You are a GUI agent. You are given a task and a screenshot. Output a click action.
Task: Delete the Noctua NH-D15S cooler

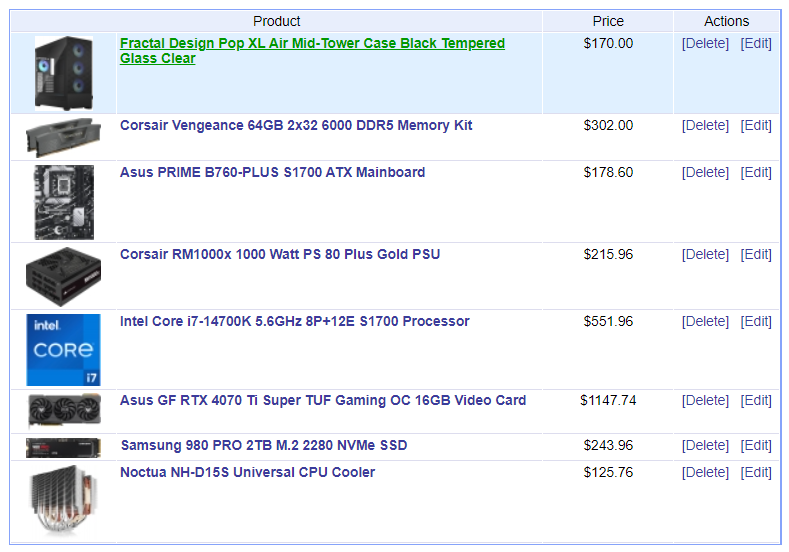pyautogui.click(x=705, y=473)
